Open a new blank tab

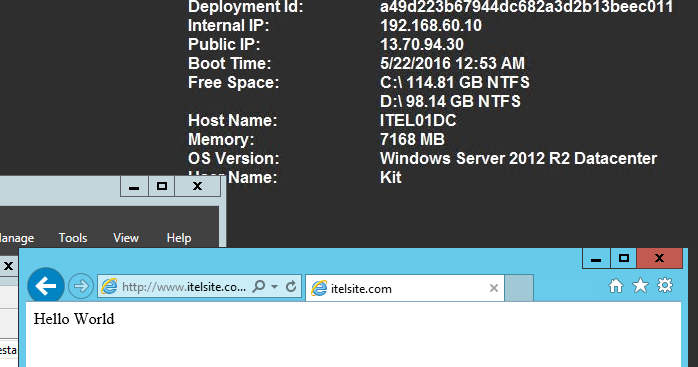[519, 288]
